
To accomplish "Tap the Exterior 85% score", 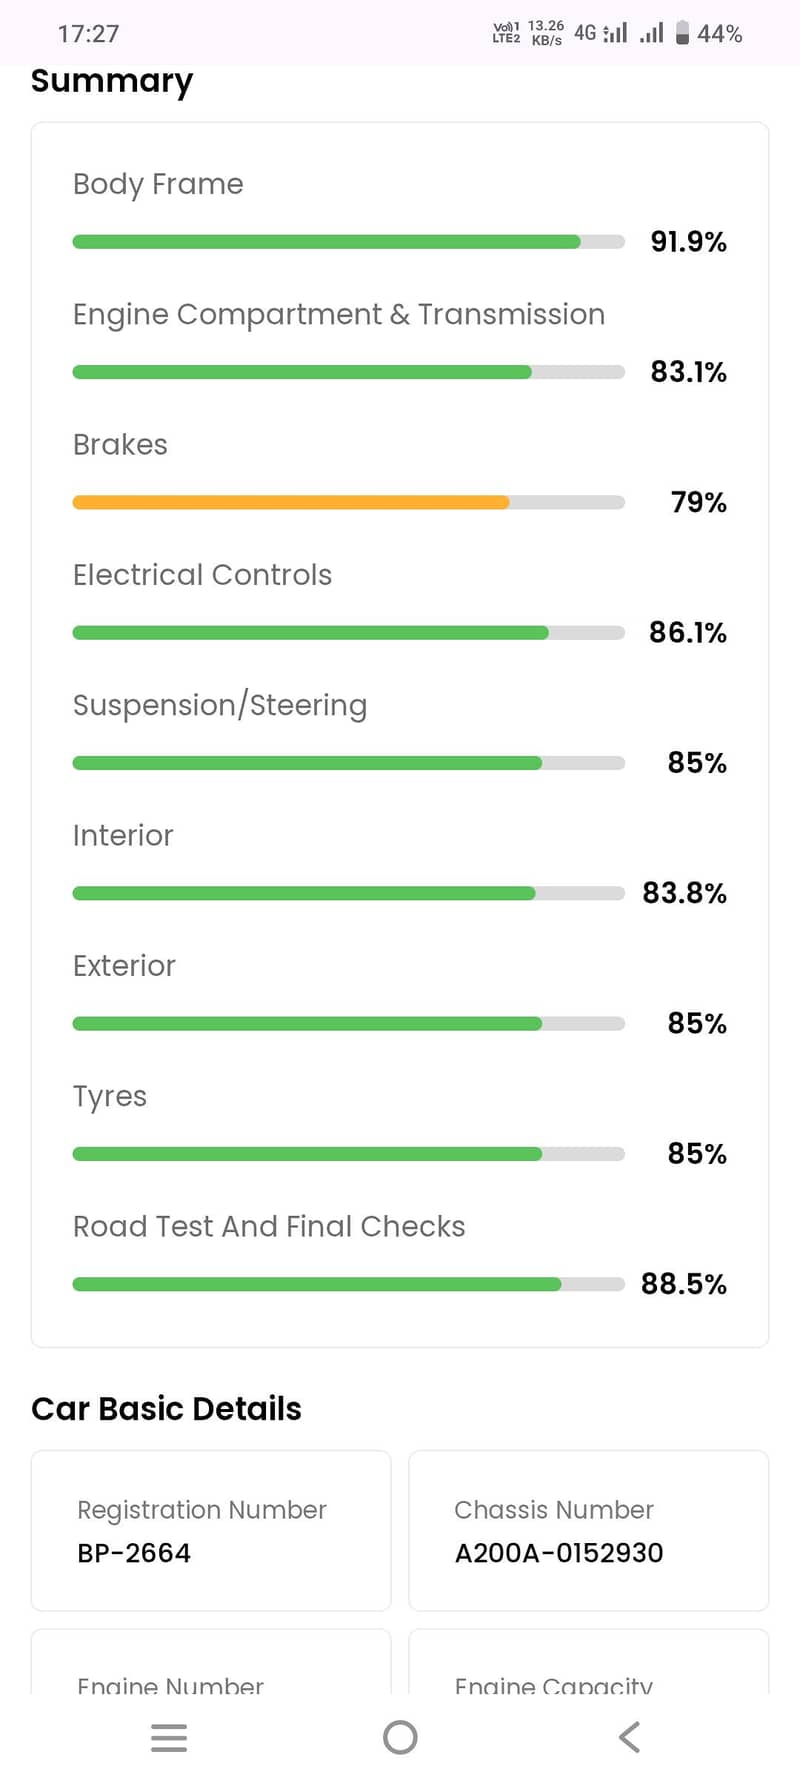I will click(x=696, y=1023).
